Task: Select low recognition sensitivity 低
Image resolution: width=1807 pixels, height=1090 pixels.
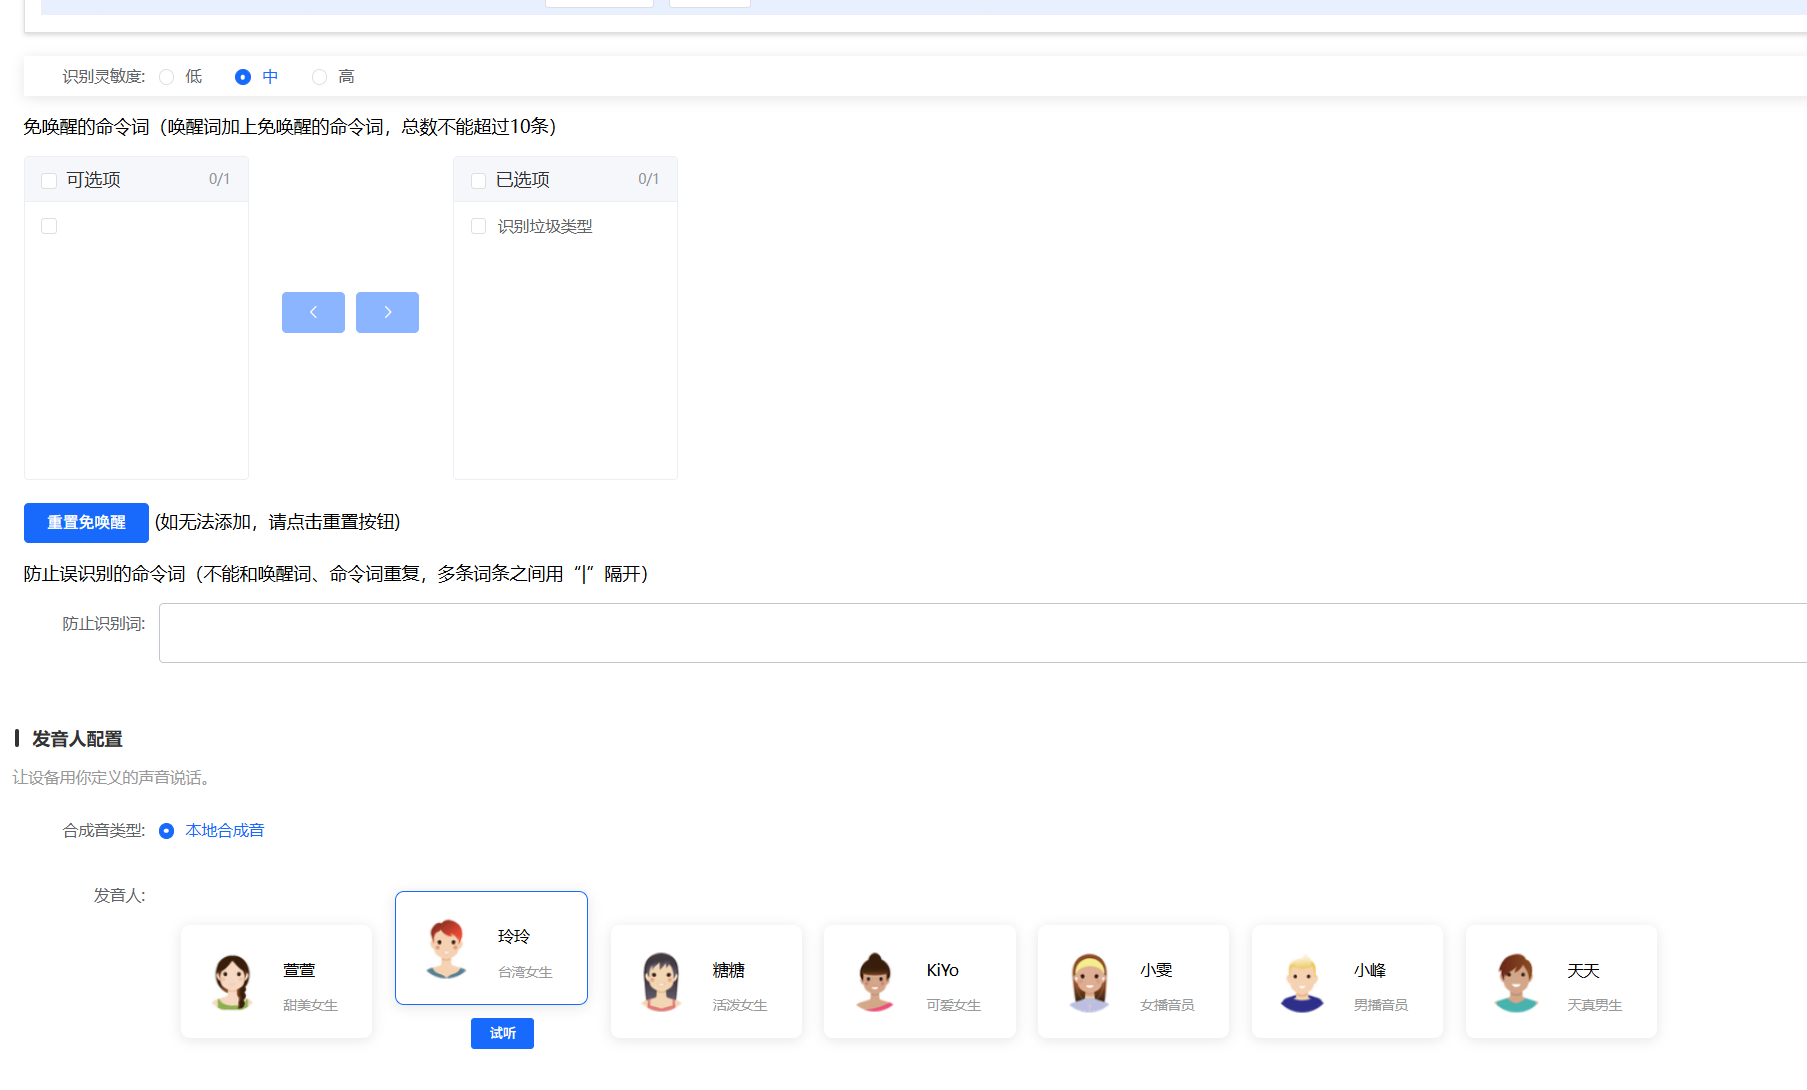Action: pyautogui.click(x=167, y=77)
